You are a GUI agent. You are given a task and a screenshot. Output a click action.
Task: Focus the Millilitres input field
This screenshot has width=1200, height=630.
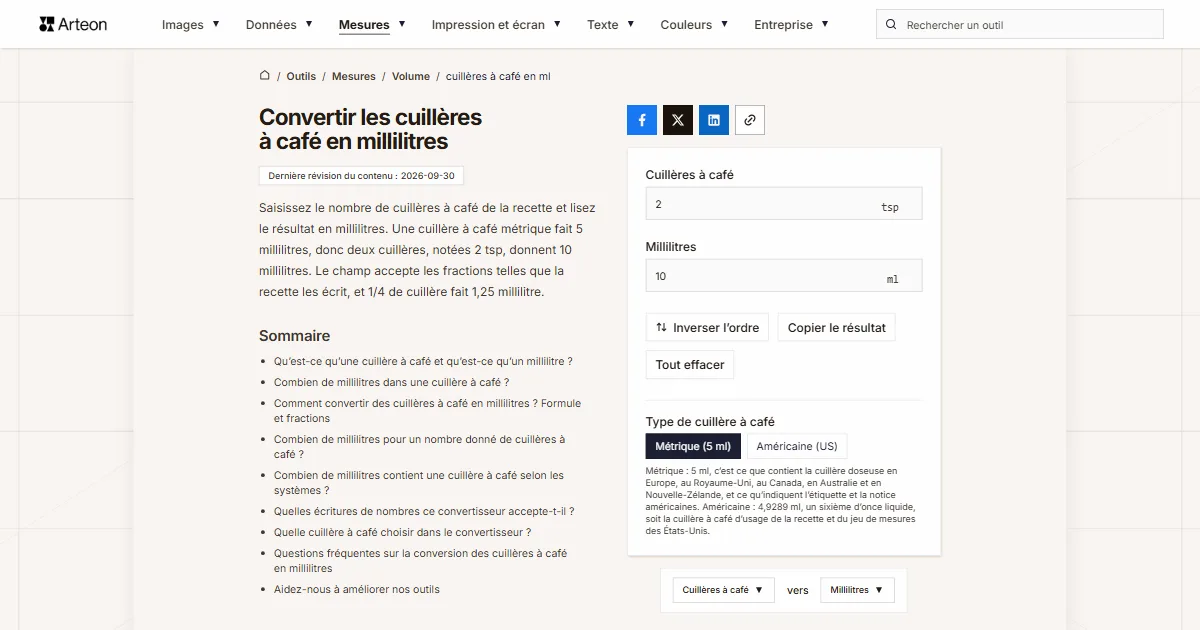coord(784,276)
